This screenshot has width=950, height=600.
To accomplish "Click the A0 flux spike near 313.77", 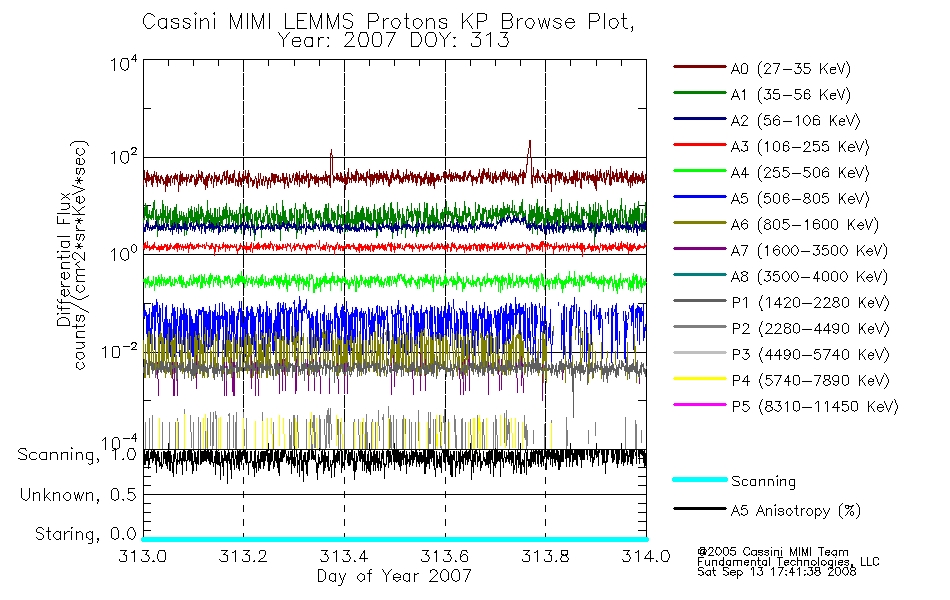I will (530, 159).
